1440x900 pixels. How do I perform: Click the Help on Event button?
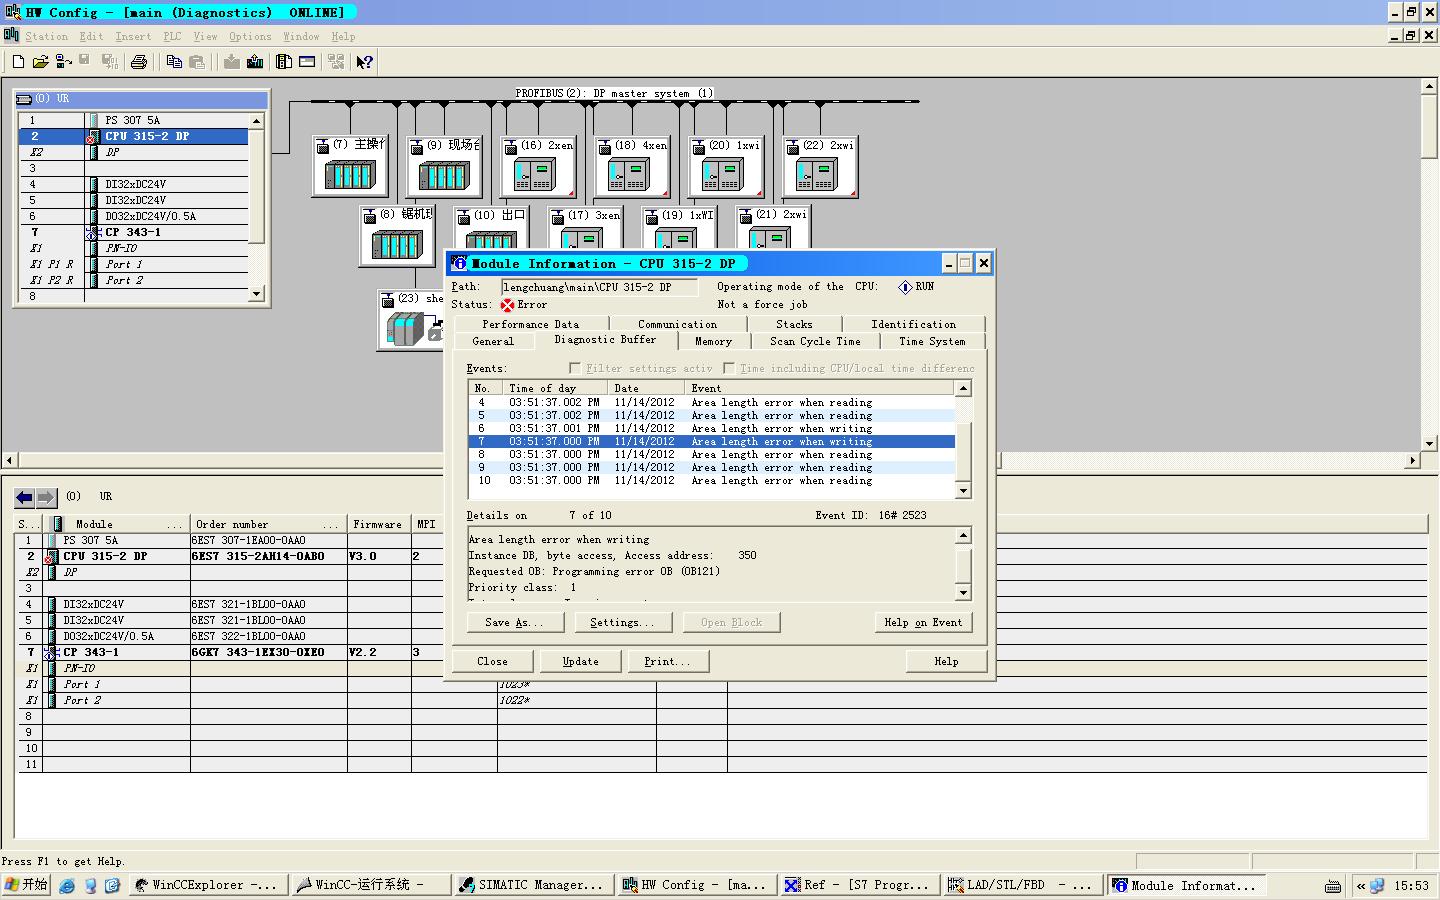click(x=922, y=622)
